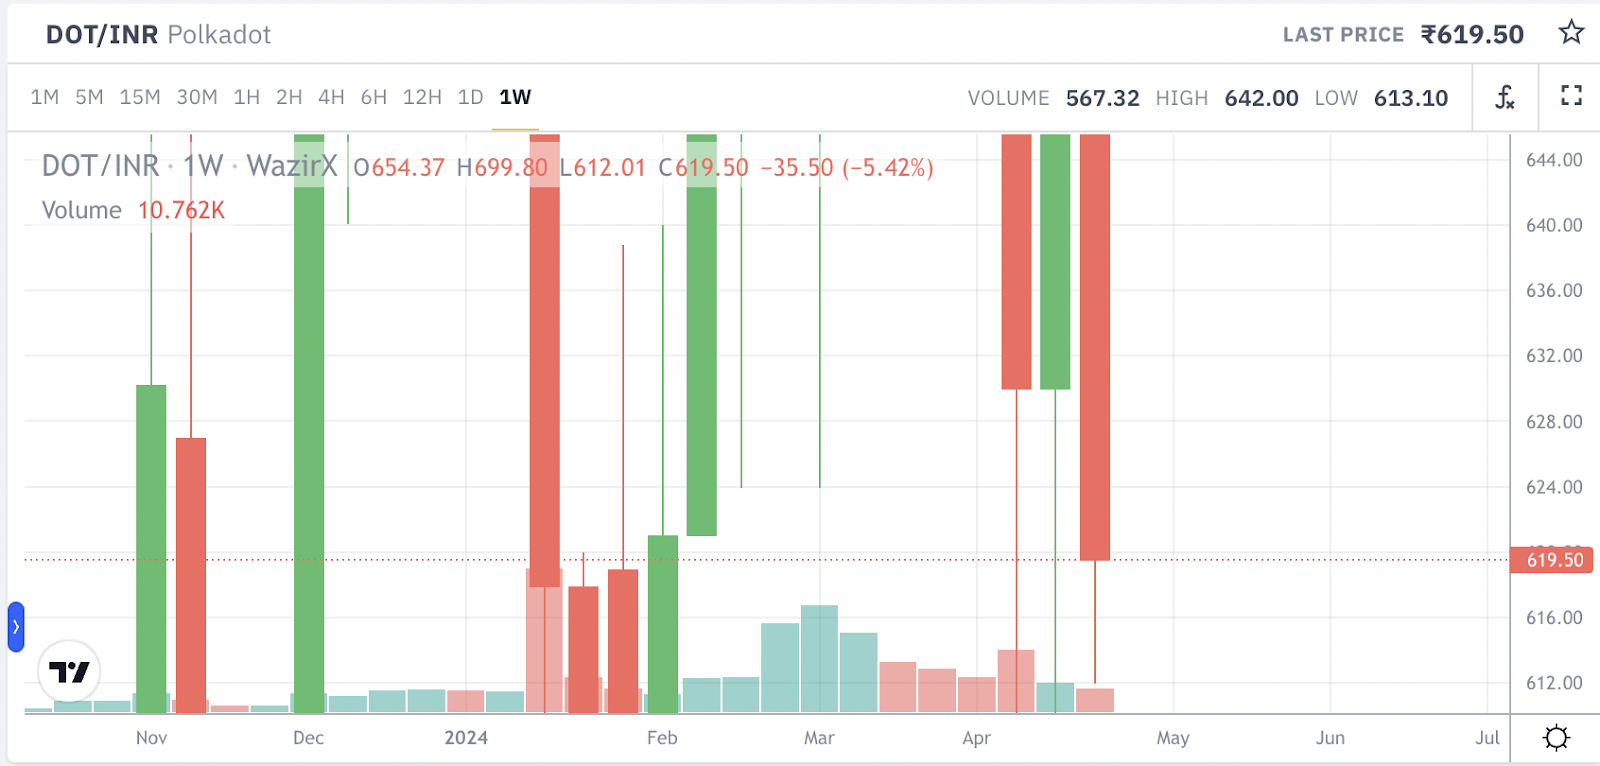1600x766 pixels.
Task: Add DOT/INR to favorites with star icon
Action: coord(1571,33)
